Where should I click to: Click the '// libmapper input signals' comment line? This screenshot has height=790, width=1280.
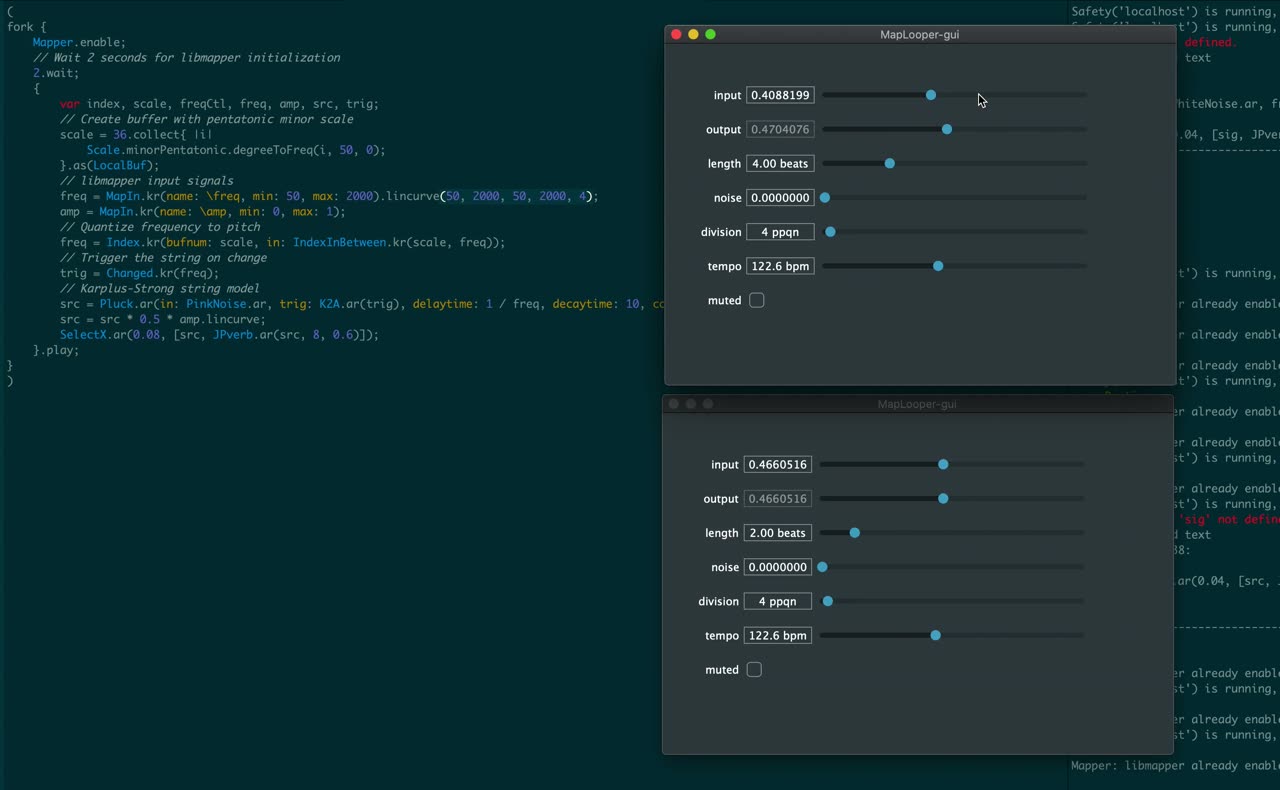point(147,181)
